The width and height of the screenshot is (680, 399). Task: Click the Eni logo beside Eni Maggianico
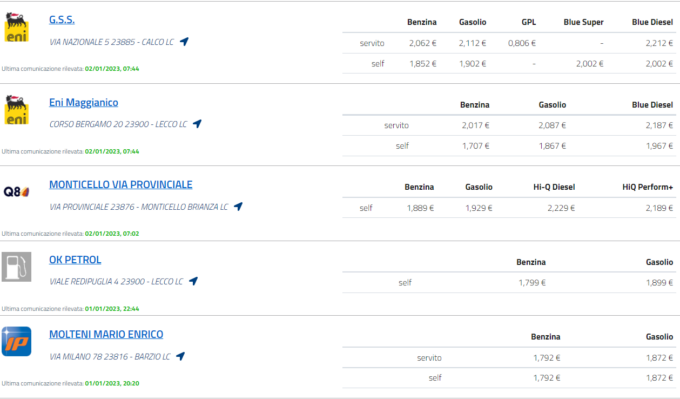click(x=16, y=109)
